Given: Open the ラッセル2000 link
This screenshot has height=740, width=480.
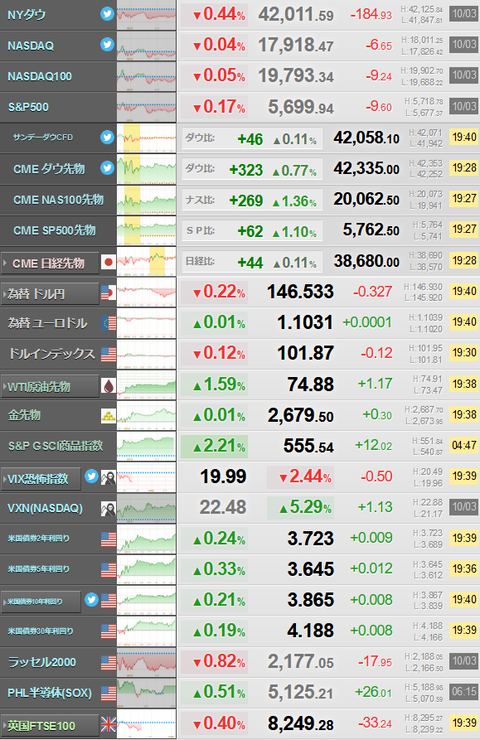Looking at the screenshot, I should tap(42, 662).
